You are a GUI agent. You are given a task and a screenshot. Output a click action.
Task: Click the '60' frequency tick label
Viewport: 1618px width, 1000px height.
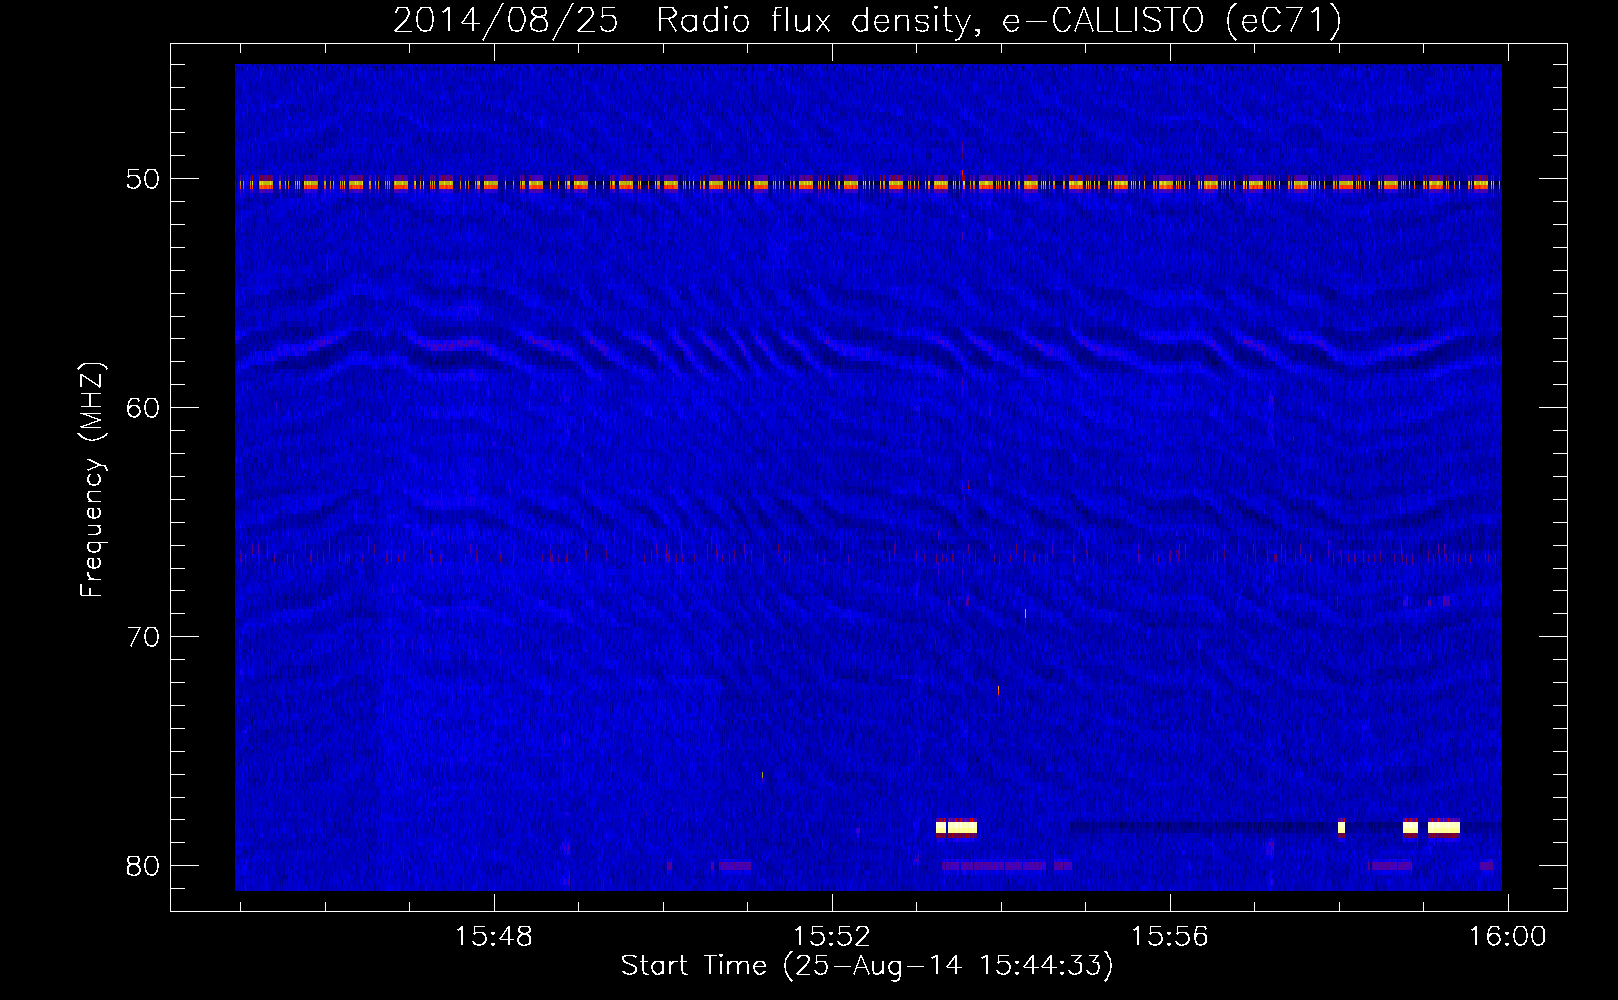coord(143,408)
